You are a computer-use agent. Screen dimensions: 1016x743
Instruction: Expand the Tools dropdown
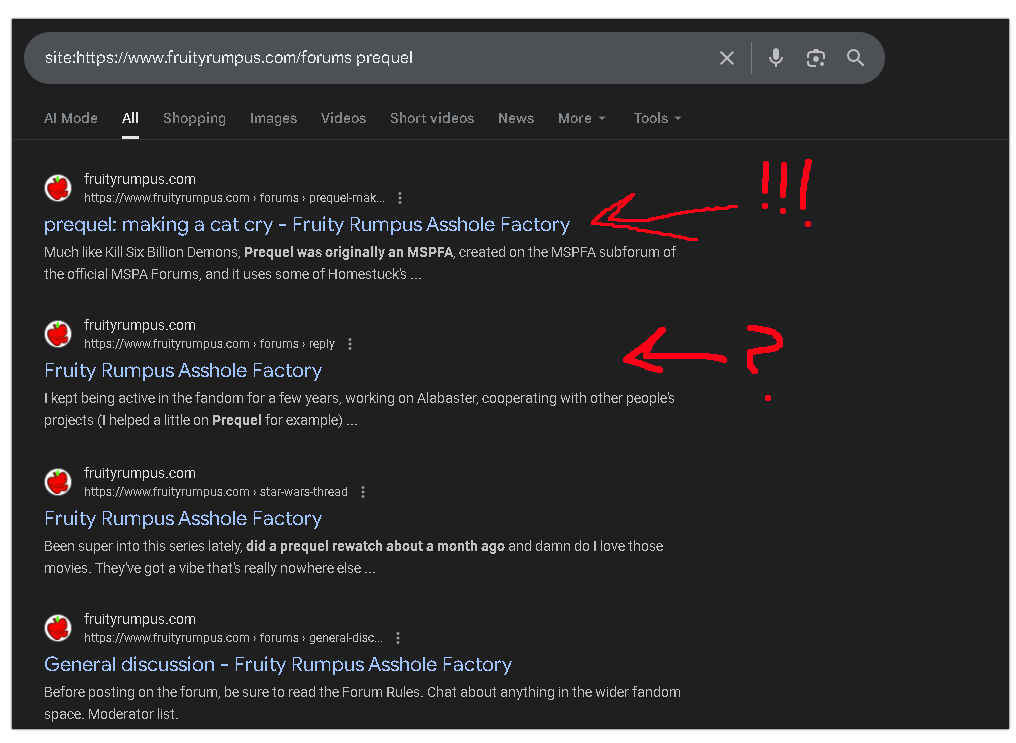pos(658,119)
